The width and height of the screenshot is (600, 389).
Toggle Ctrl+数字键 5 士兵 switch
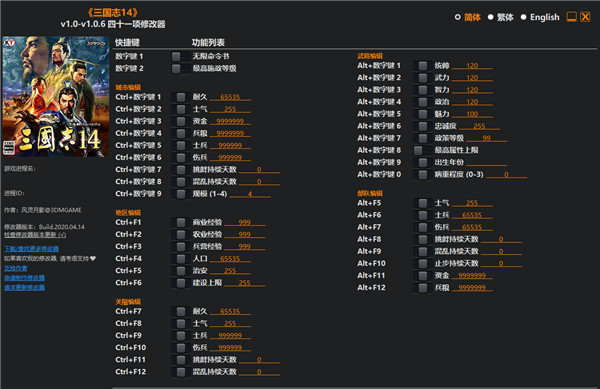(x=181, y=146)
